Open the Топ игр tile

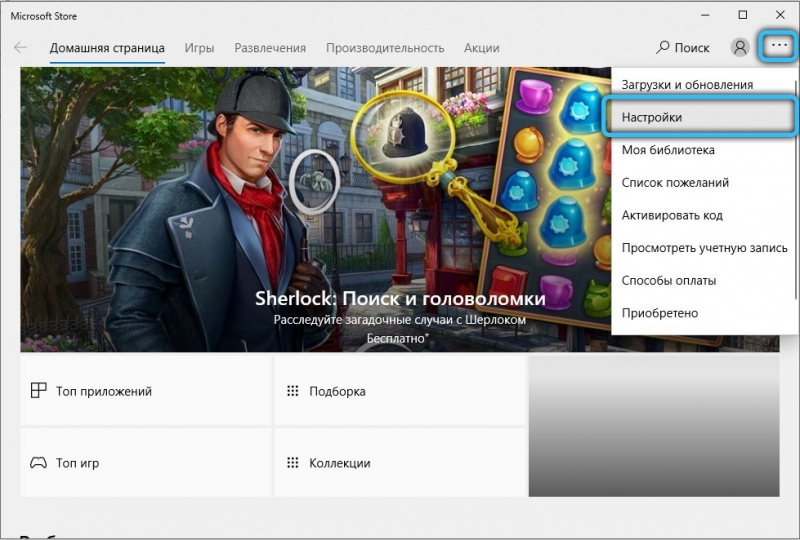145,462
